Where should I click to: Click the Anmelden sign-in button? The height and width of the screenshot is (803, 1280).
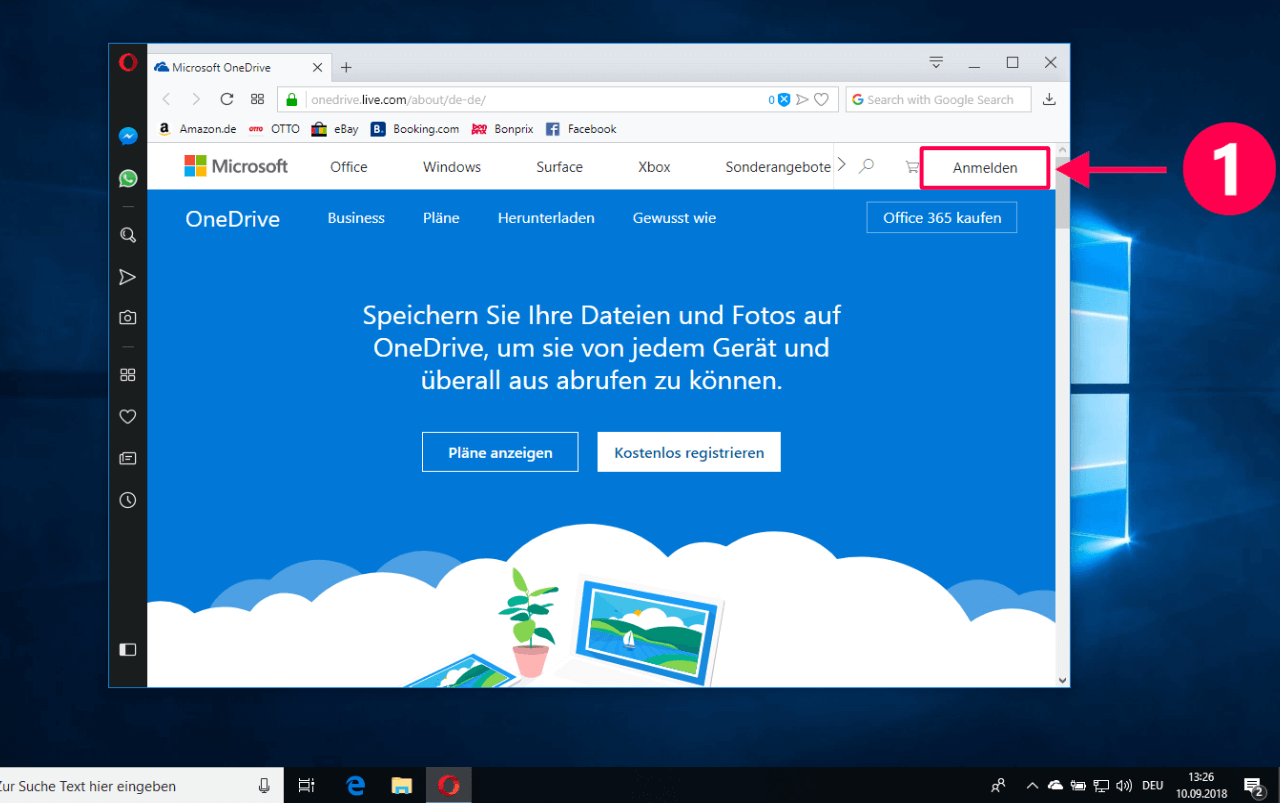[985, 168]
